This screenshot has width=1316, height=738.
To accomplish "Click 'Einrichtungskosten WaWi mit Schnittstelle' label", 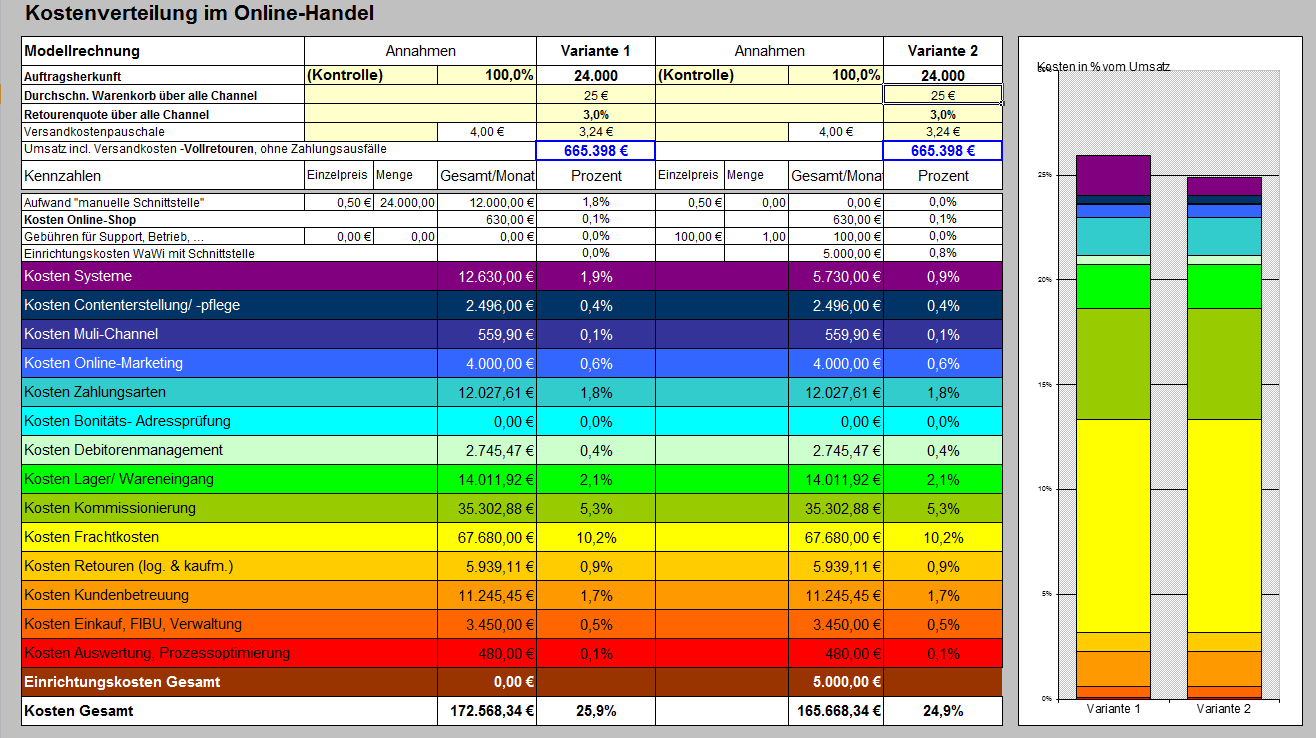I will pos(139,253).
